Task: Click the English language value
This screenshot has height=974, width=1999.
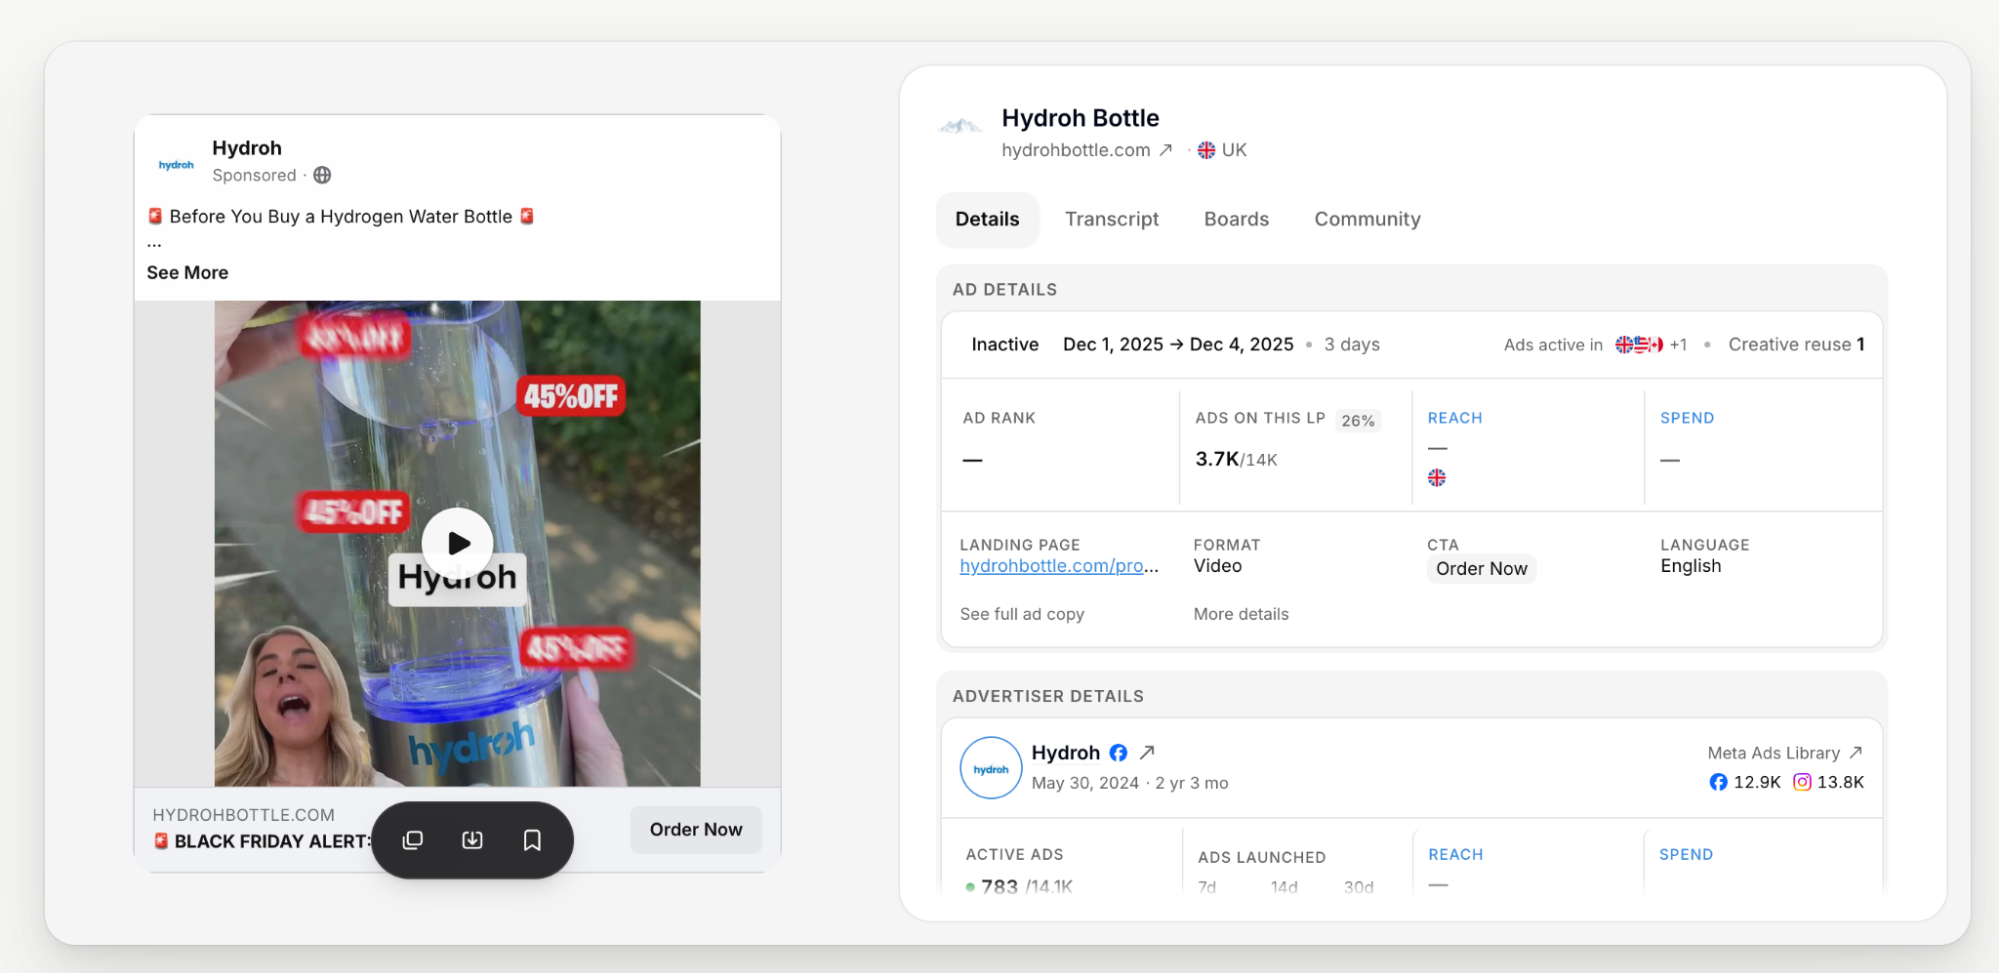Action: pos(1691,566)
